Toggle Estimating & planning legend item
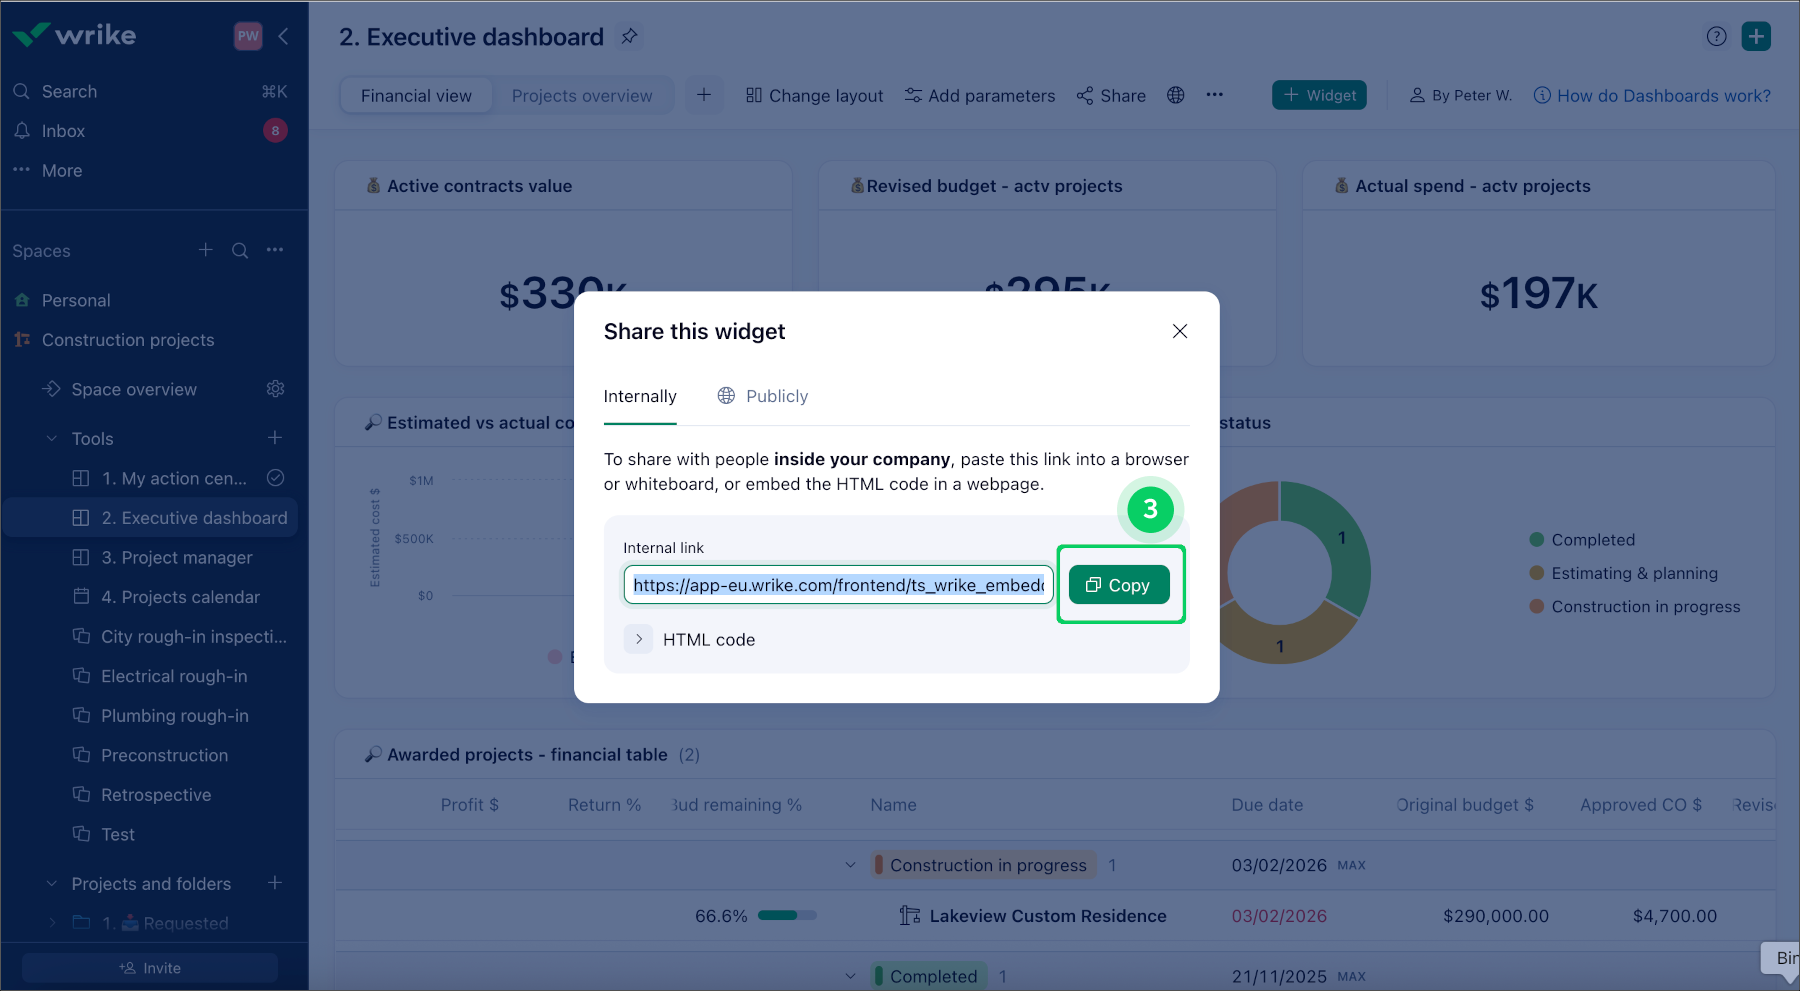Image resolution: width=1800 pixels, height=991 pixels. click(1624, 573)
